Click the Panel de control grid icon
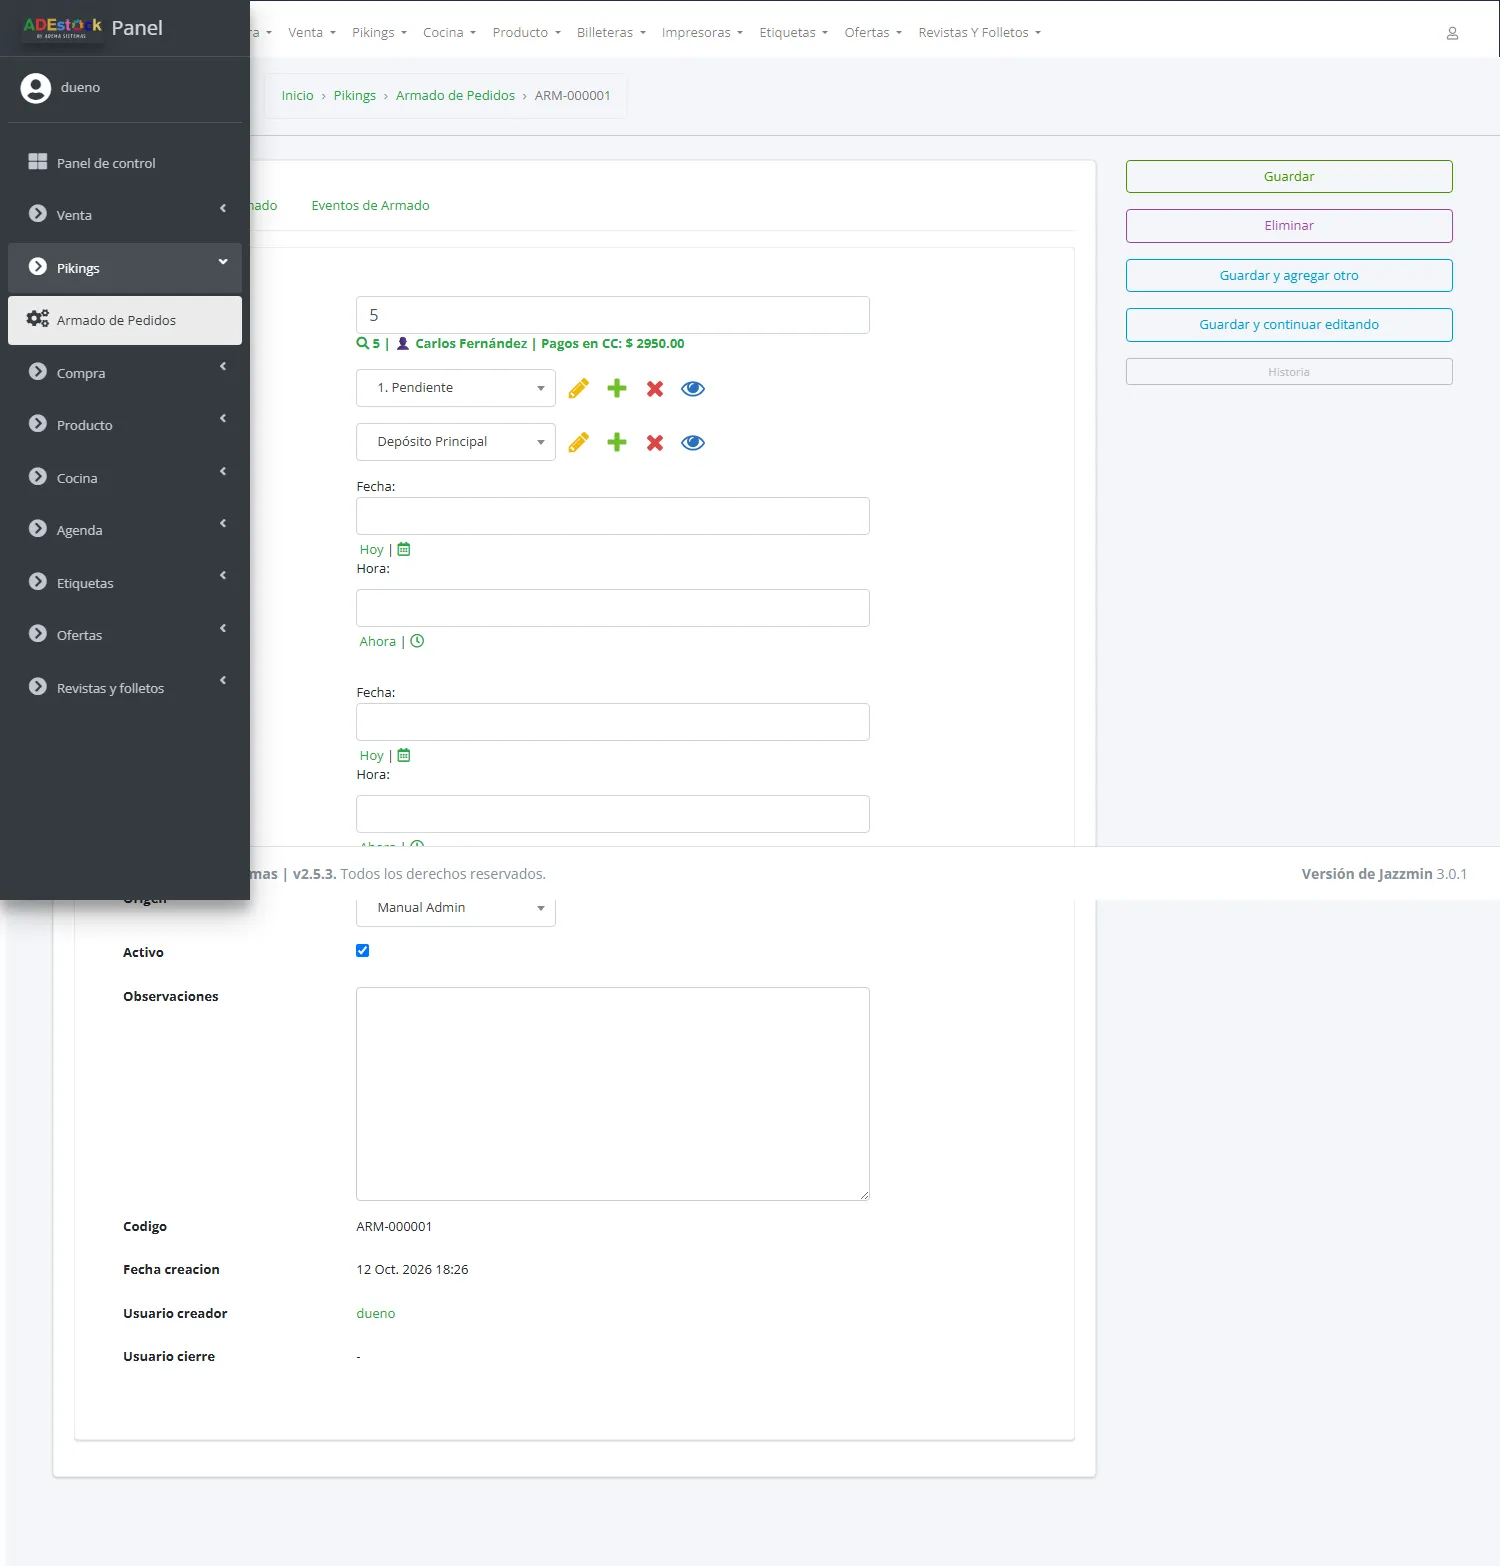The width and height of the screenshot is (1500, 1566). coord(38,162)
